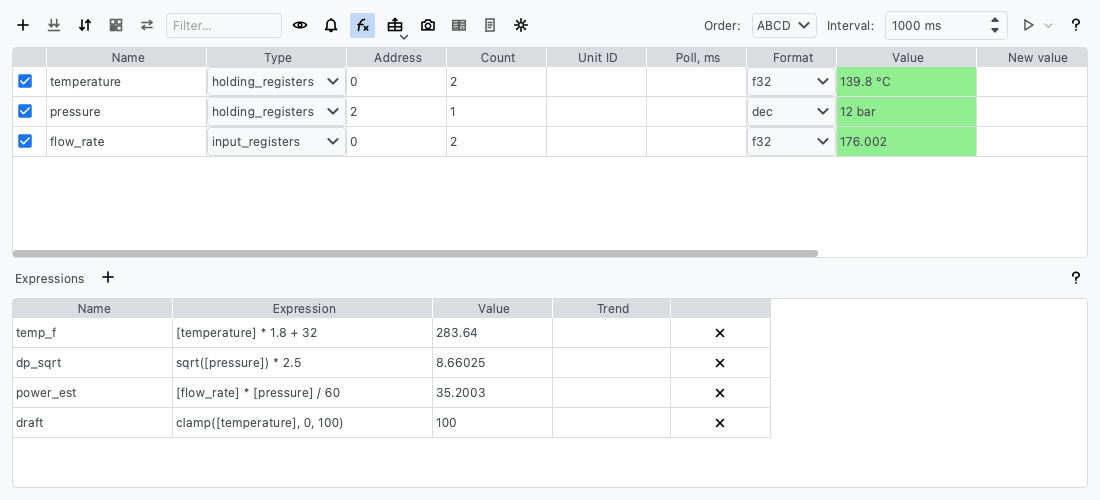The width and height of the screenshot is (1100, 500).
Task: Click the Name column header in registers table
Action: [x=127, y=58]
